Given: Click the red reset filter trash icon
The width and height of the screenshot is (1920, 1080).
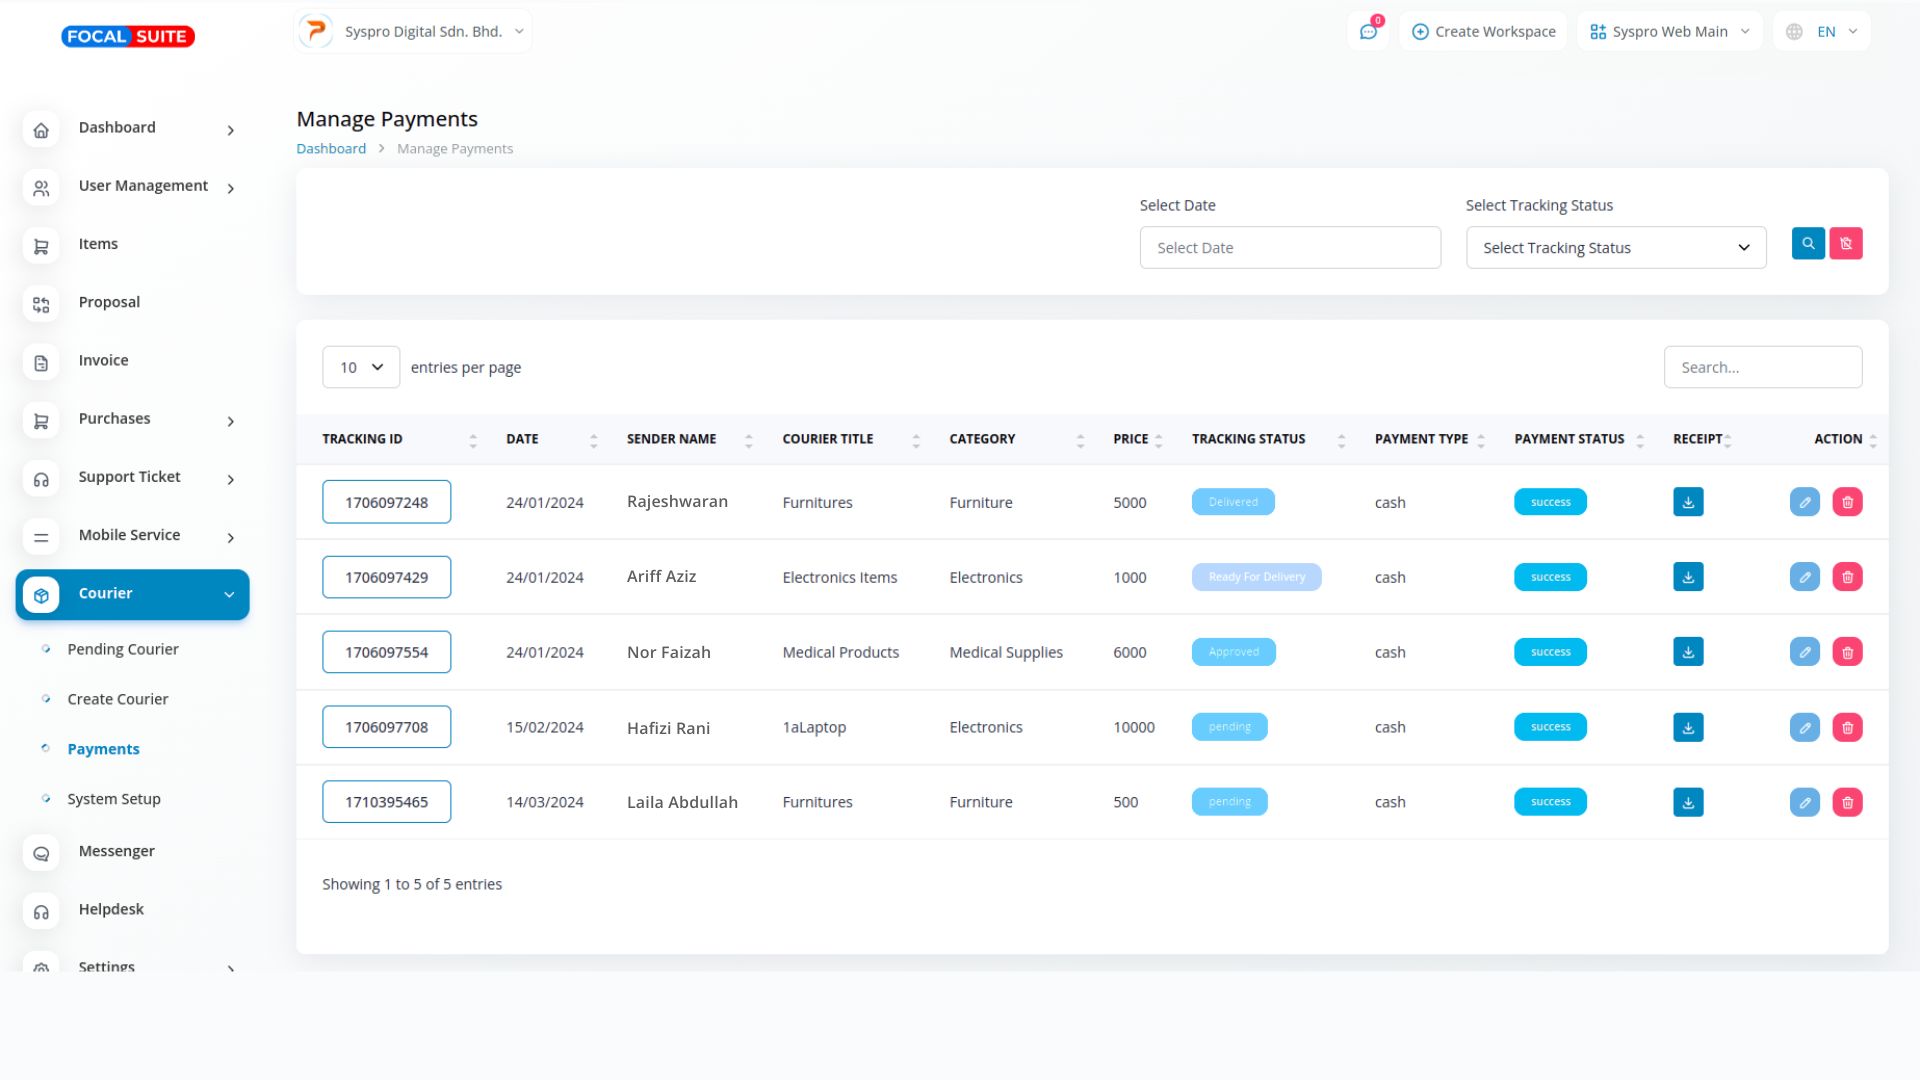Looking at the screenshot, I should point(1846,244).
